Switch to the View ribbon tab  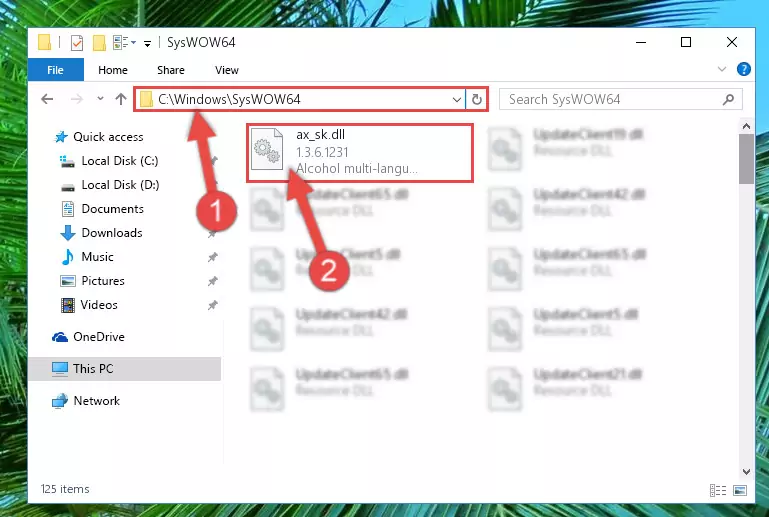pos(227,70)
